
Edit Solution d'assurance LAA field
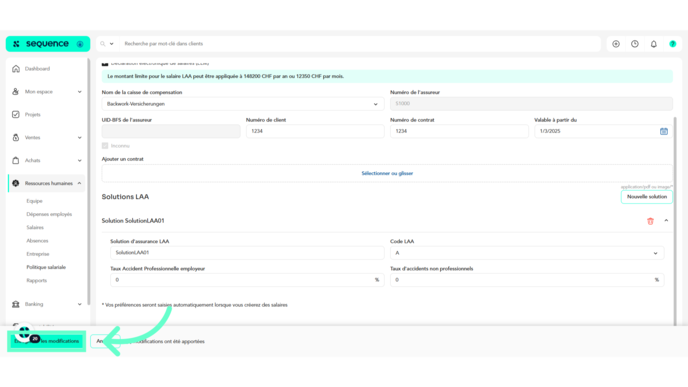(247, 253)
